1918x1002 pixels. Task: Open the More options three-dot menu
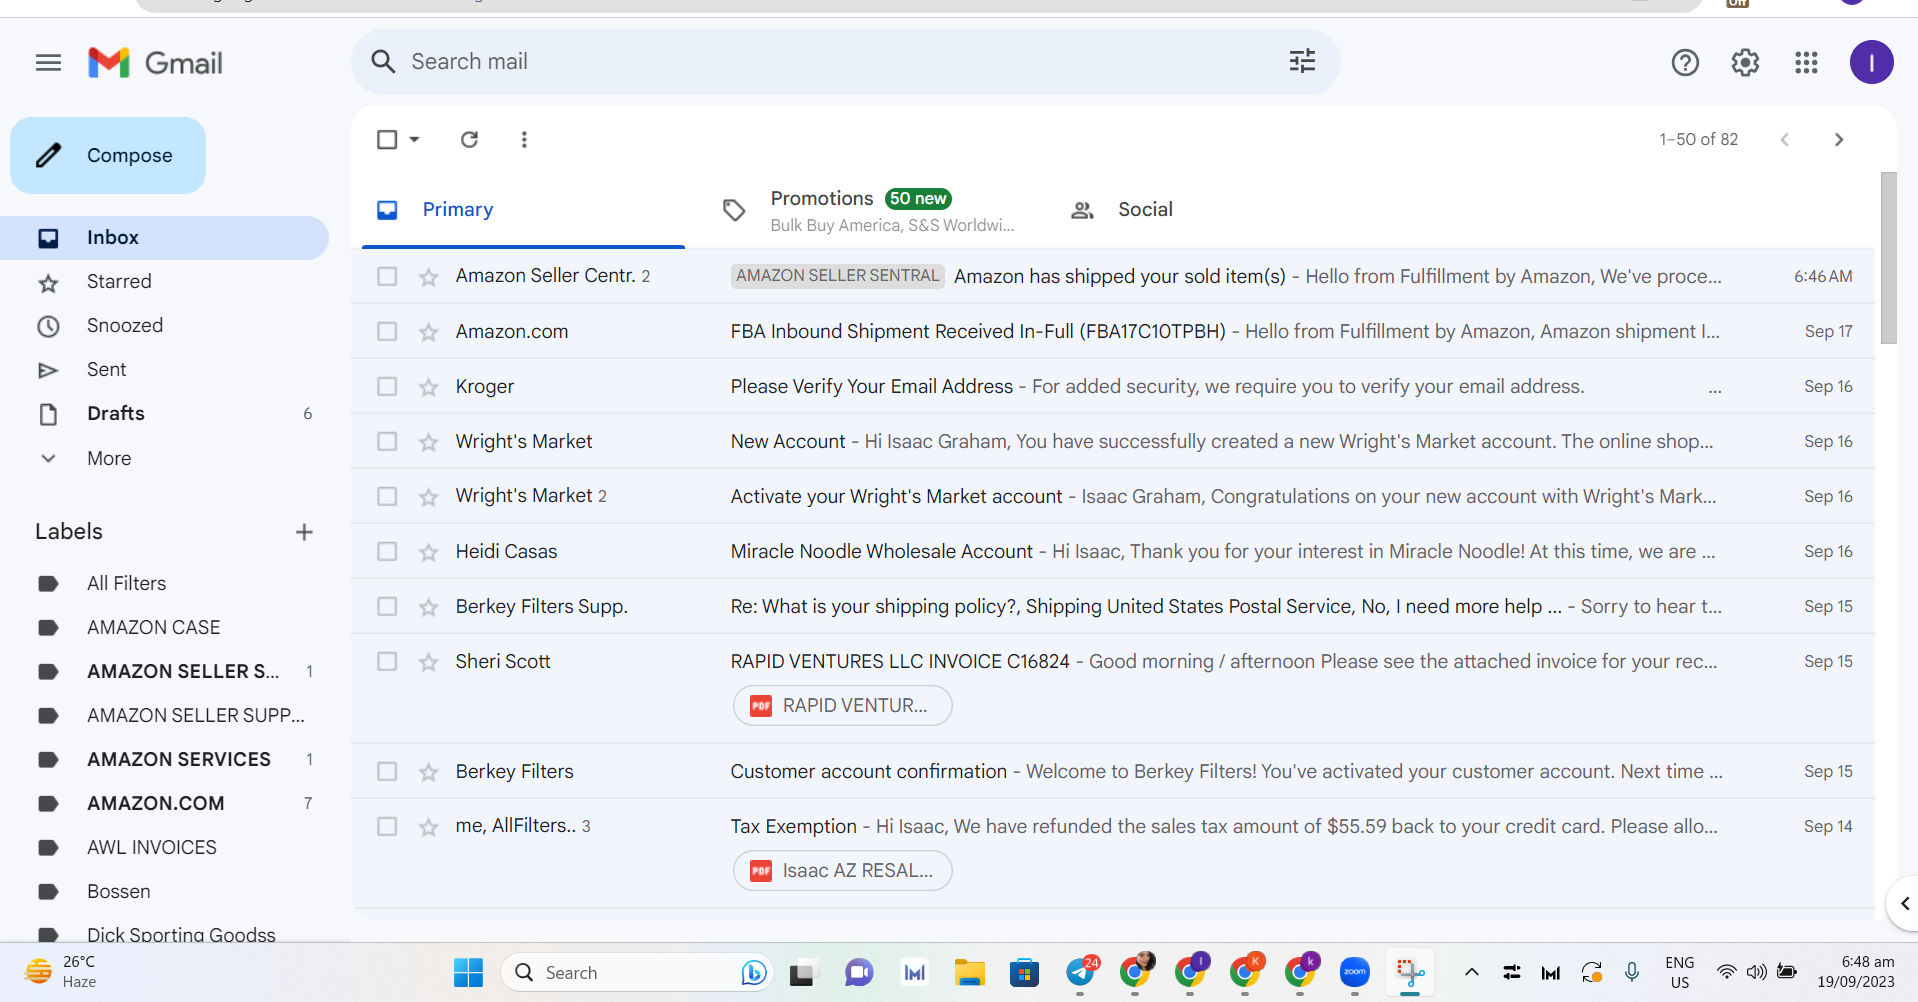[524, 139]
